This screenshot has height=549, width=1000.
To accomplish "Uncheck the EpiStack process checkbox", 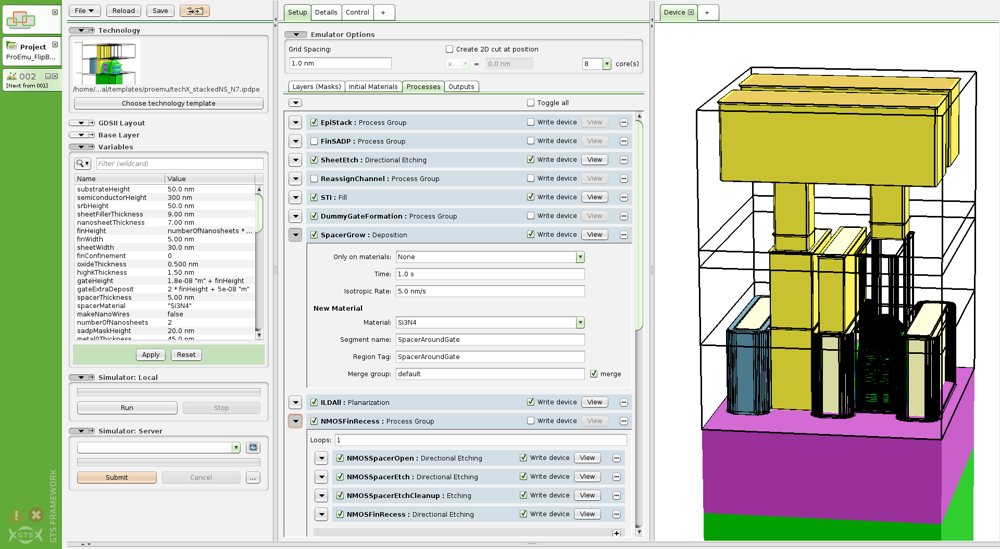I will (314, 122).
